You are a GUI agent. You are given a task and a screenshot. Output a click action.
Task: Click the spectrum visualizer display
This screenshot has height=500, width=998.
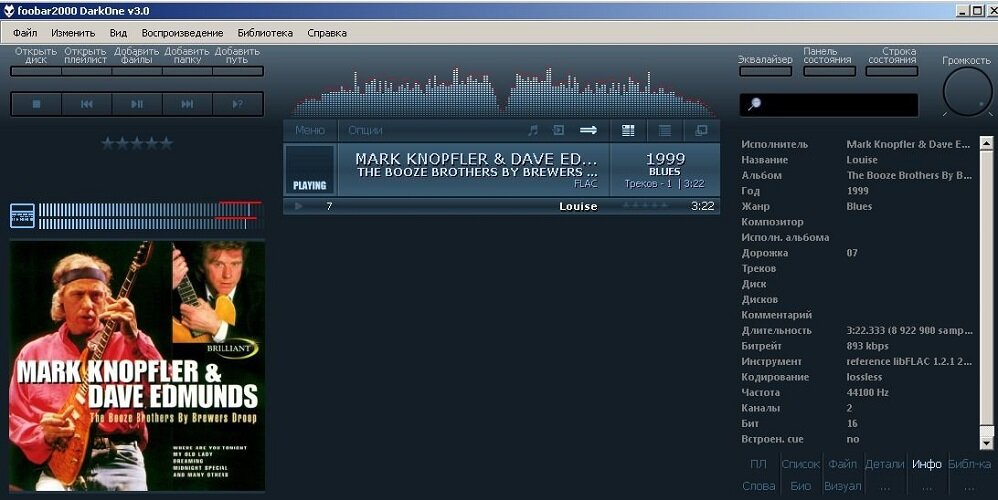point(503,92)
